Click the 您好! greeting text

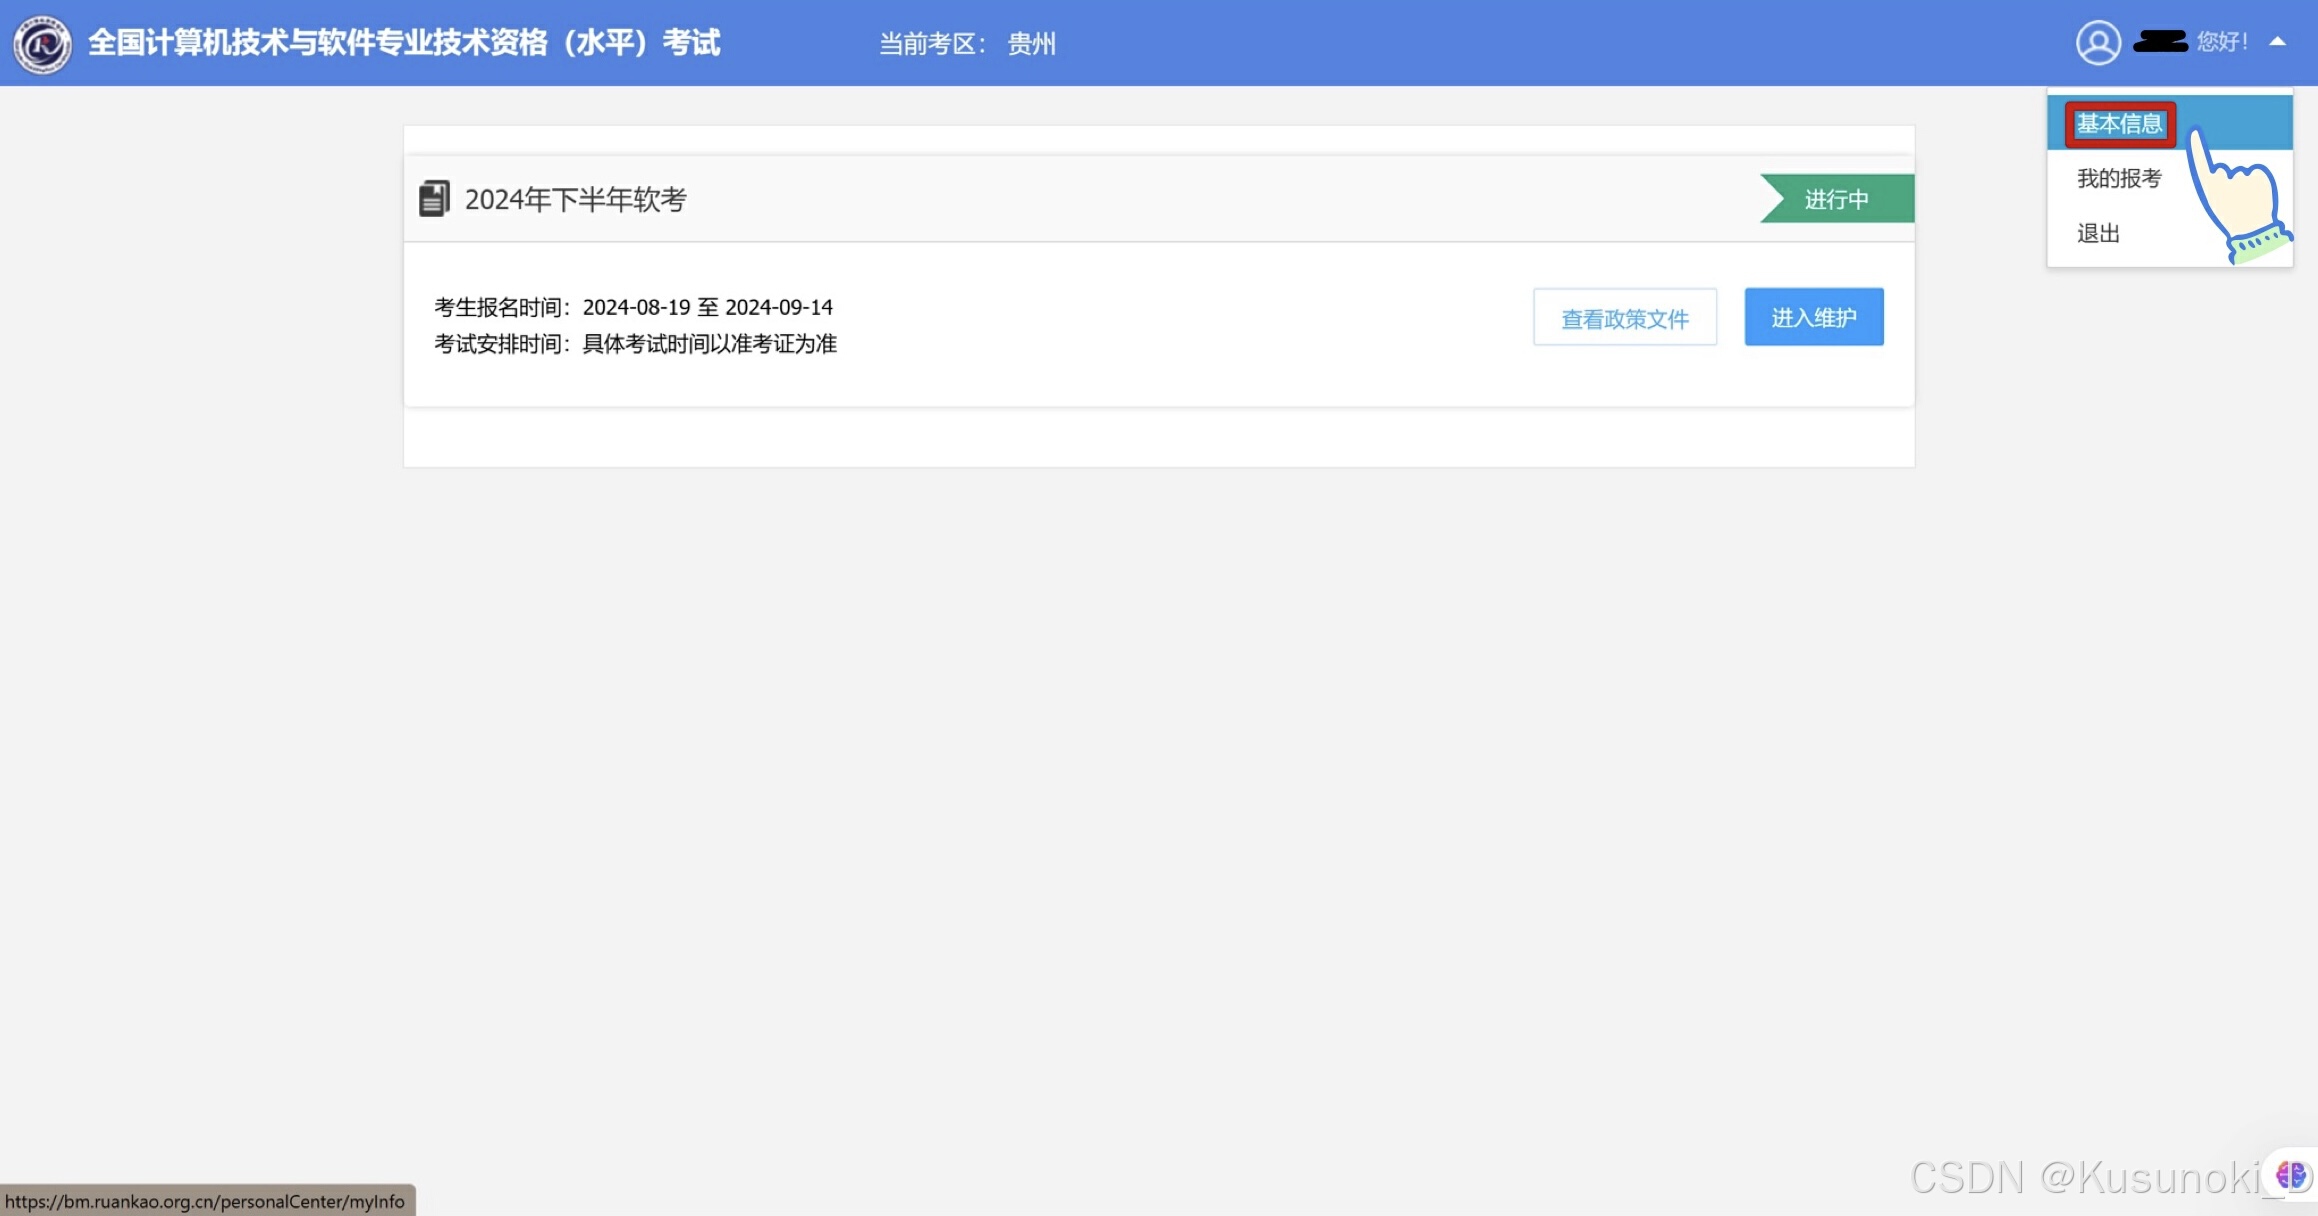[2222, 42]
